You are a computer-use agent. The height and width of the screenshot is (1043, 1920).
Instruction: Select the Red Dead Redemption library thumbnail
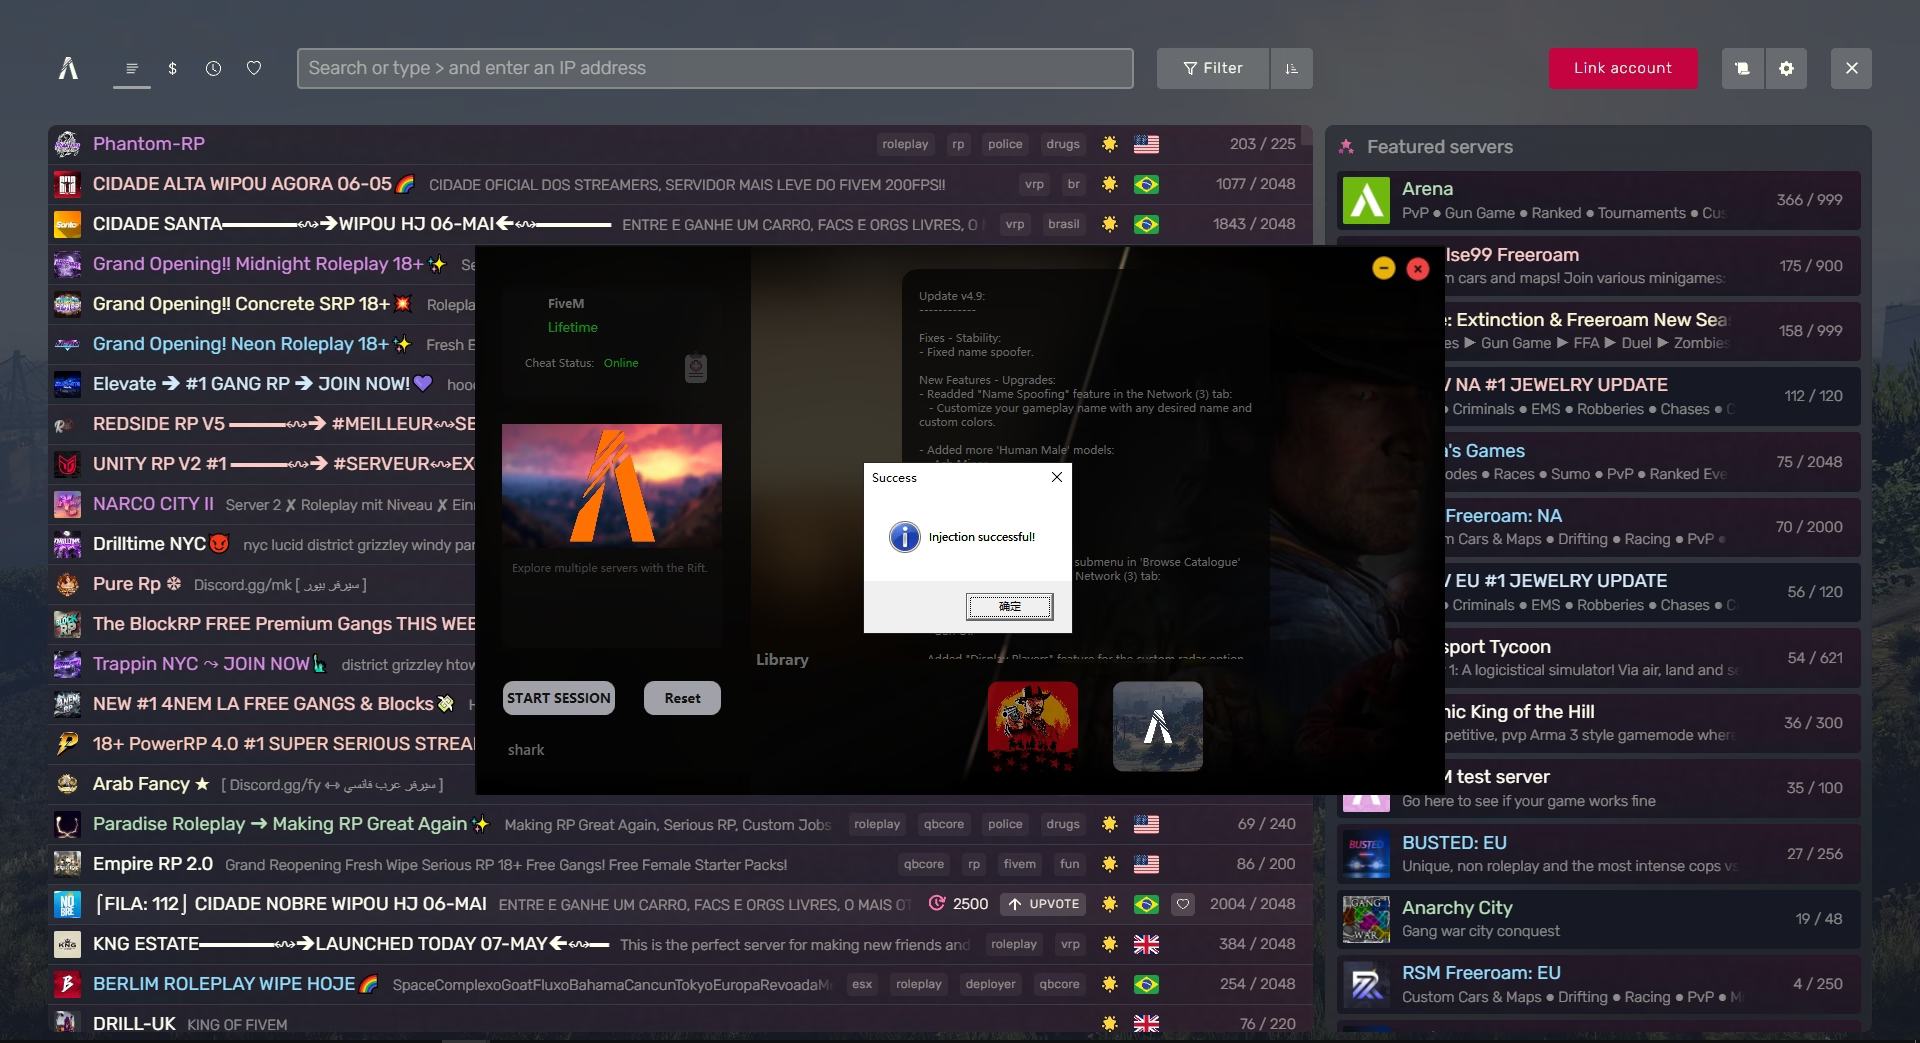tap(1033, 726)
